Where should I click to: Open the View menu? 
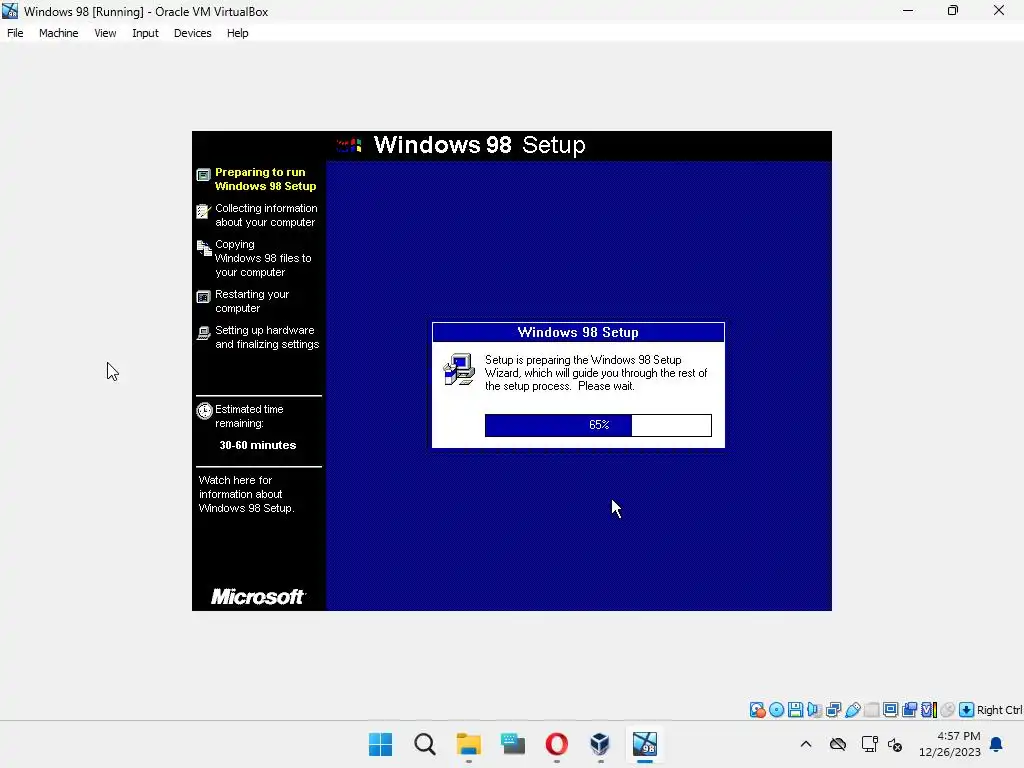click(x=105, y=33)
